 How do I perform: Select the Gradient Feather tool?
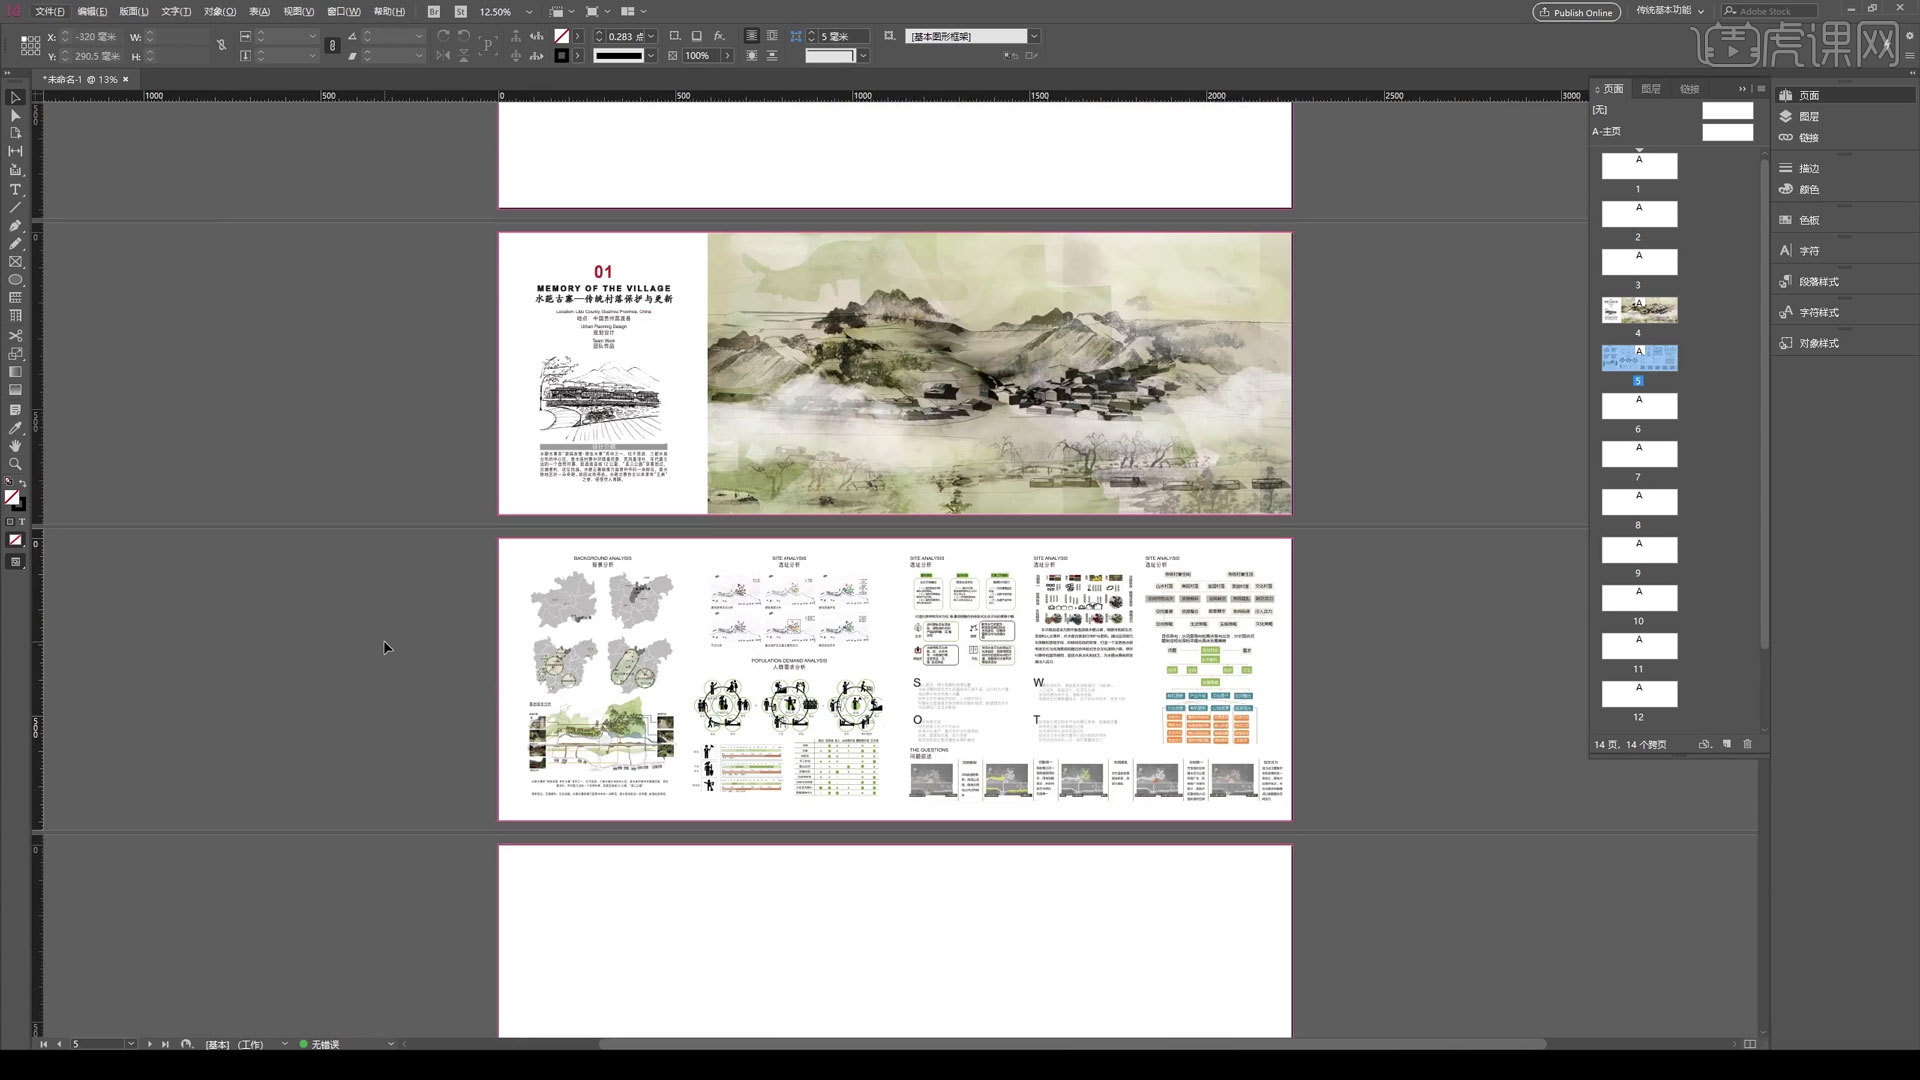[15, 390]
